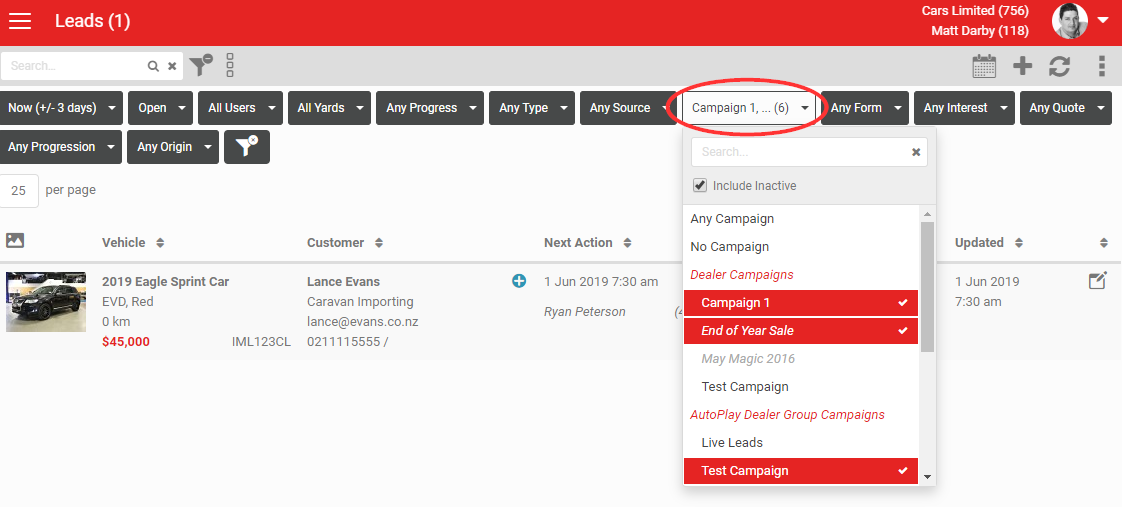The height and width of the screenshot is (507, 1122).
Task: Open user profile menu arrow
Action: 1103,21
